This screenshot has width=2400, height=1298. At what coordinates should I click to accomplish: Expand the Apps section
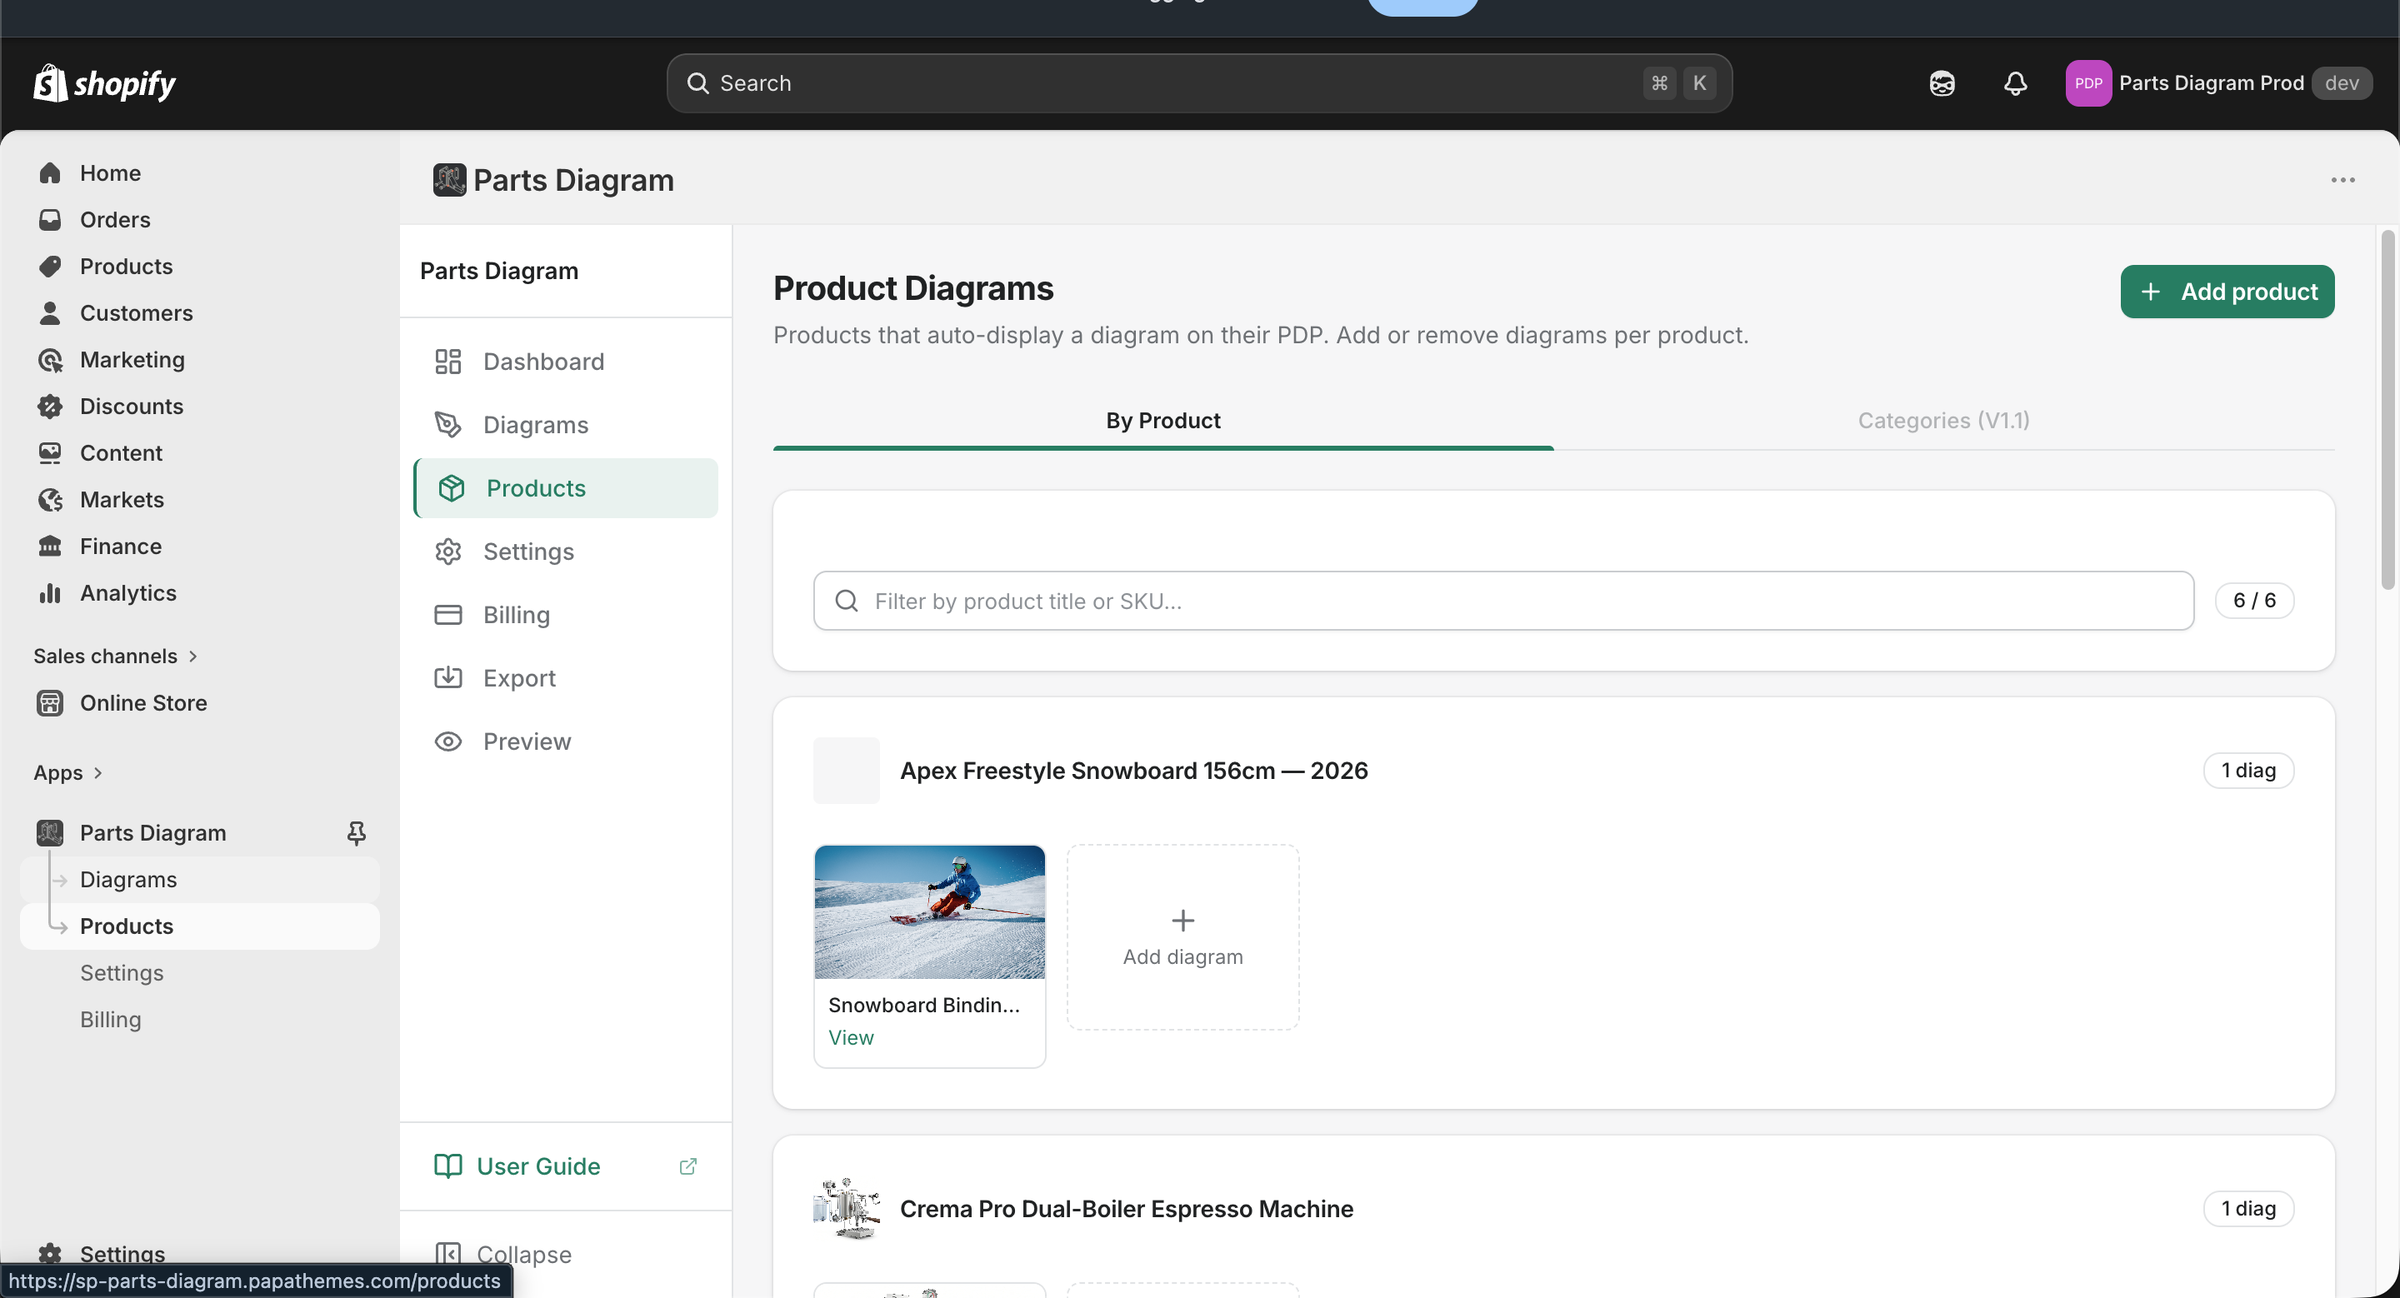tap(68, 773)
